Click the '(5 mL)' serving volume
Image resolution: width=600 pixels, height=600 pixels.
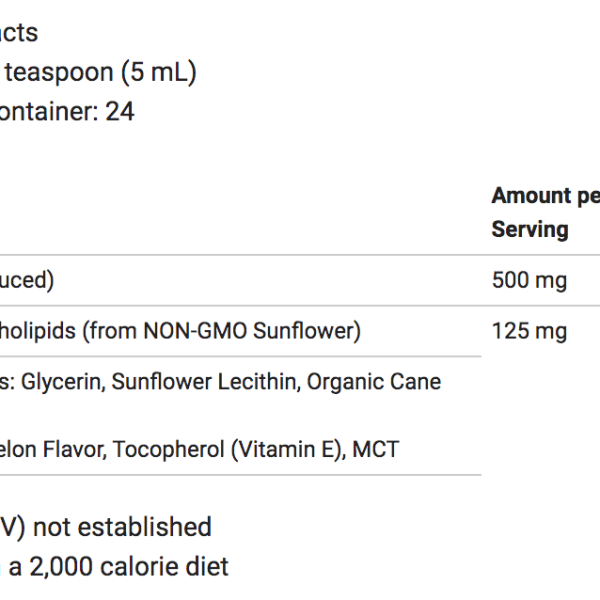coord(159,72)
